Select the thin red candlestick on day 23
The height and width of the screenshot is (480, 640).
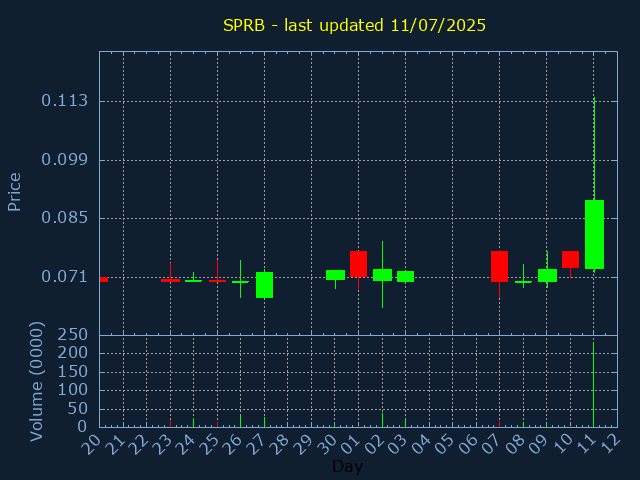pyautogui.click(x=170, y=280)
